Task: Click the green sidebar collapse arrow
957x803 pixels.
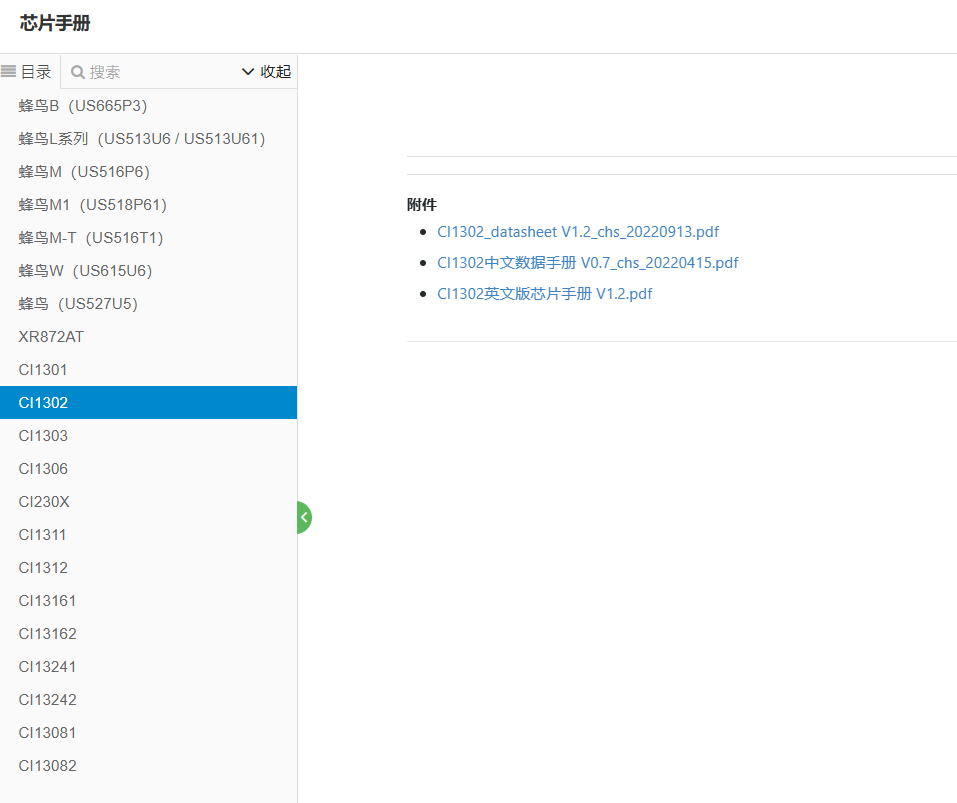Action: point(303,517)
